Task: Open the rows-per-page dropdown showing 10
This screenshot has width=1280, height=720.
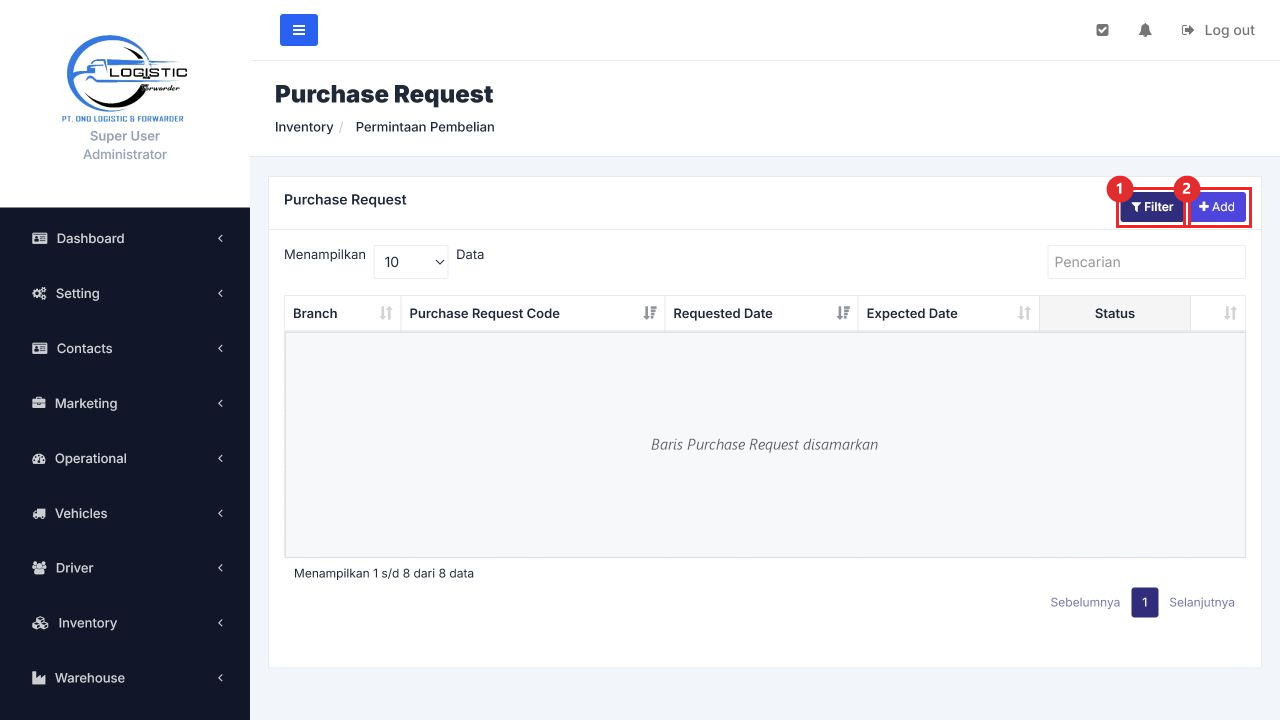Action: click(x=411, y=262)
